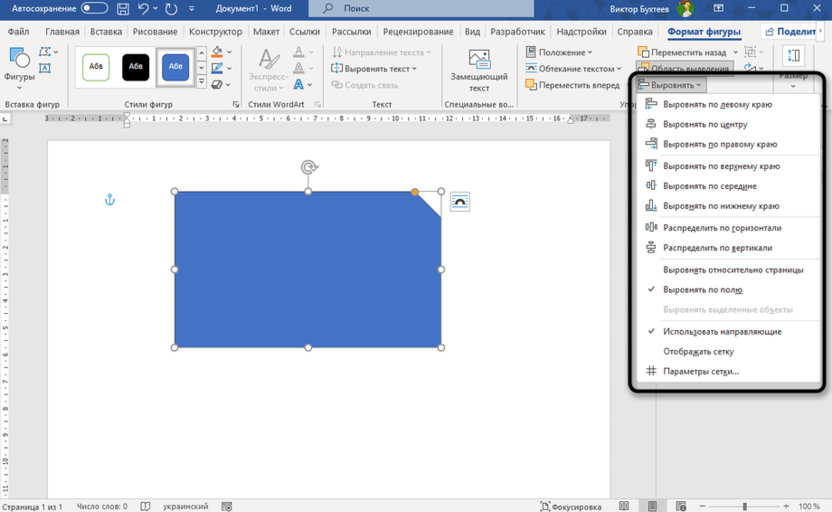Viewport: 832px width, 512px height.
Task: Open the Layout (Макет) ribbon tab
Action: 266,31
